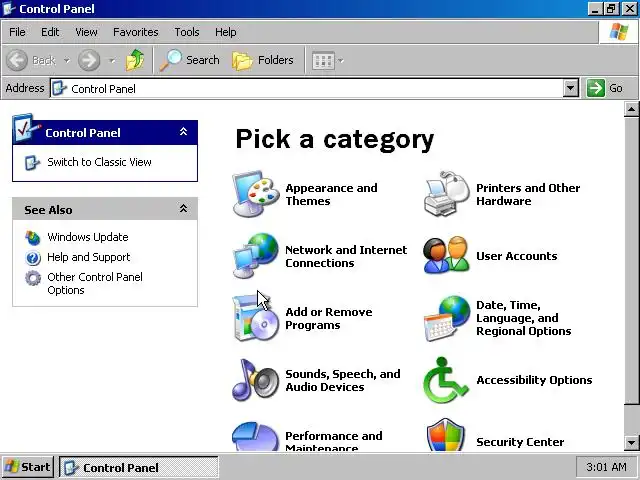640x480 pixels.
Task: Click the Forward arrow toolbar button
Action: [89, 60]
